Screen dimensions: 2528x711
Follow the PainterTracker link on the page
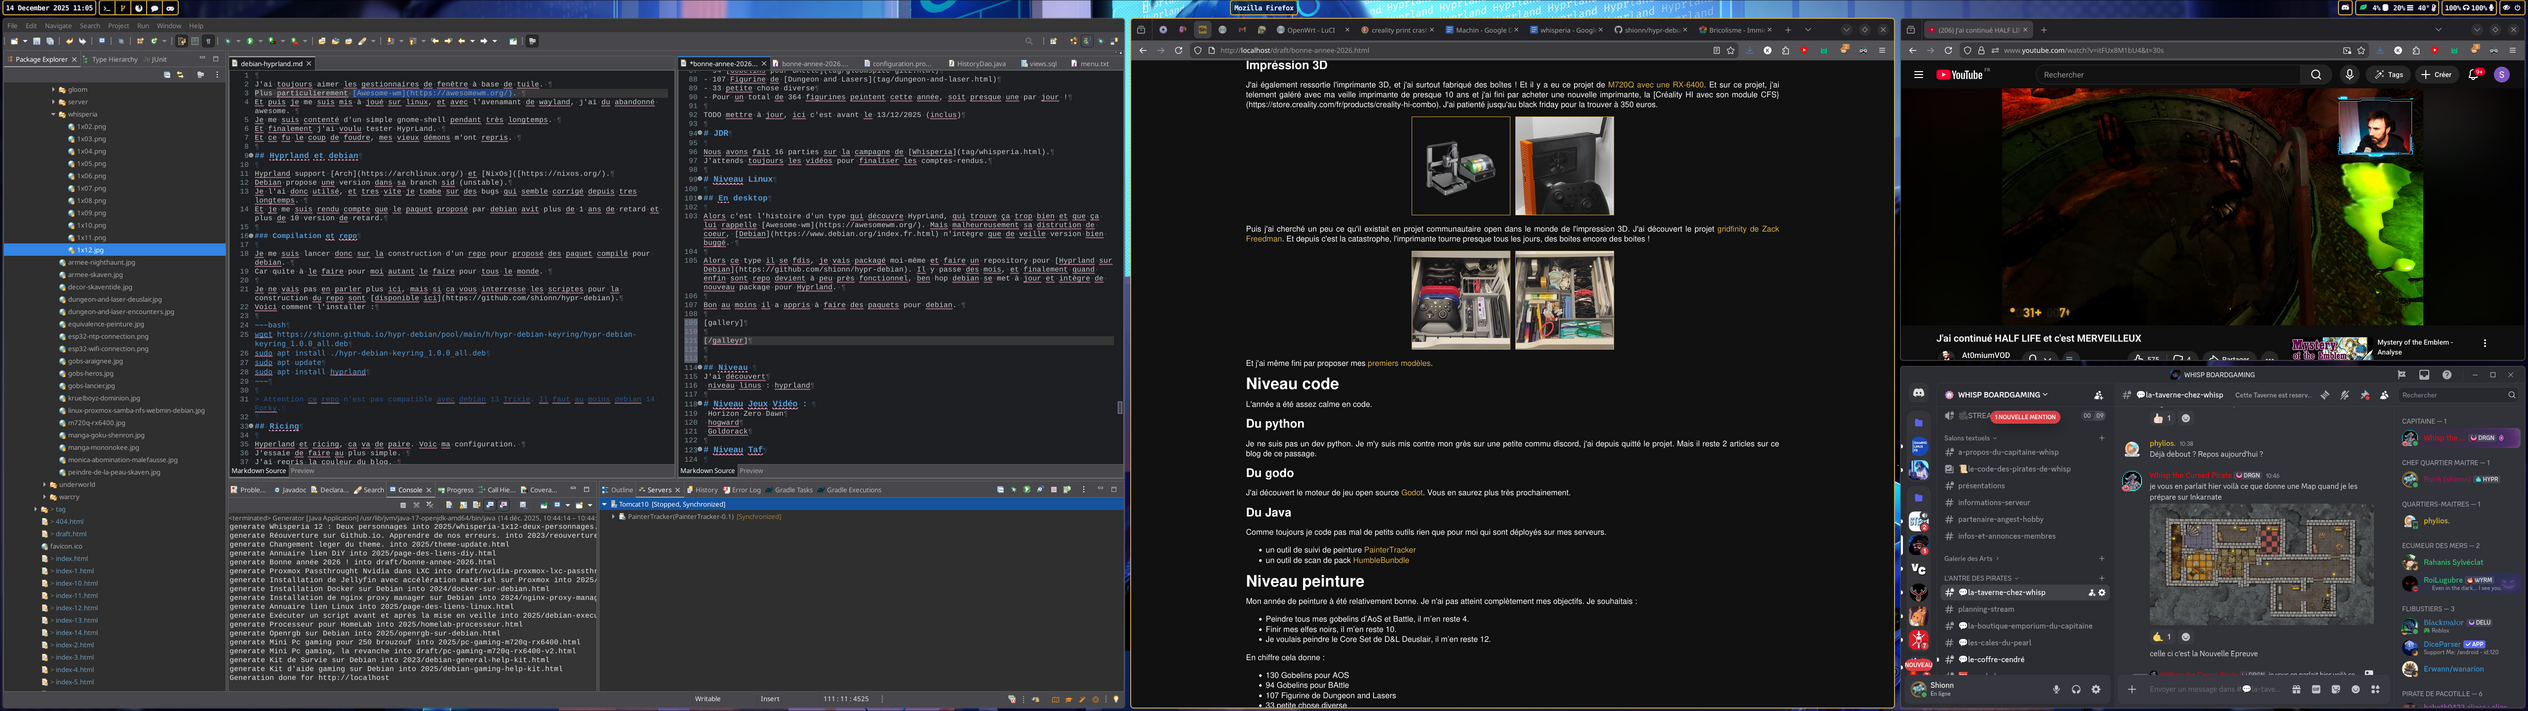pyautogui.click(x=1389, y=550)
